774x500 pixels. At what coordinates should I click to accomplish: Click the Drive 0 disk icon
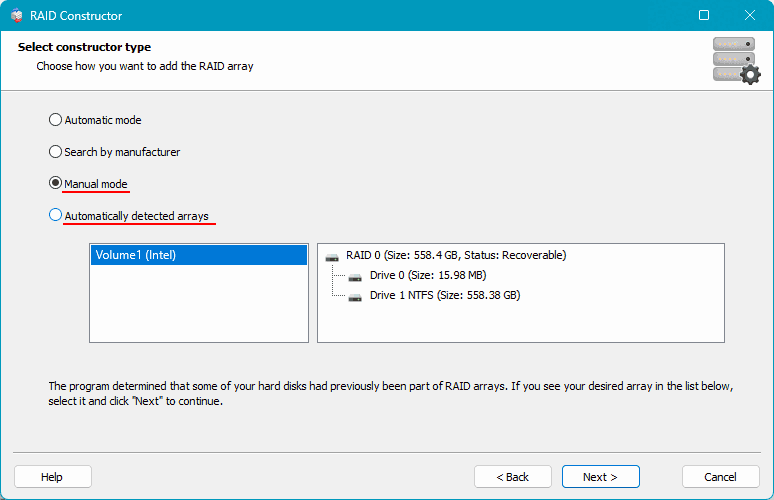pos(355,277)
